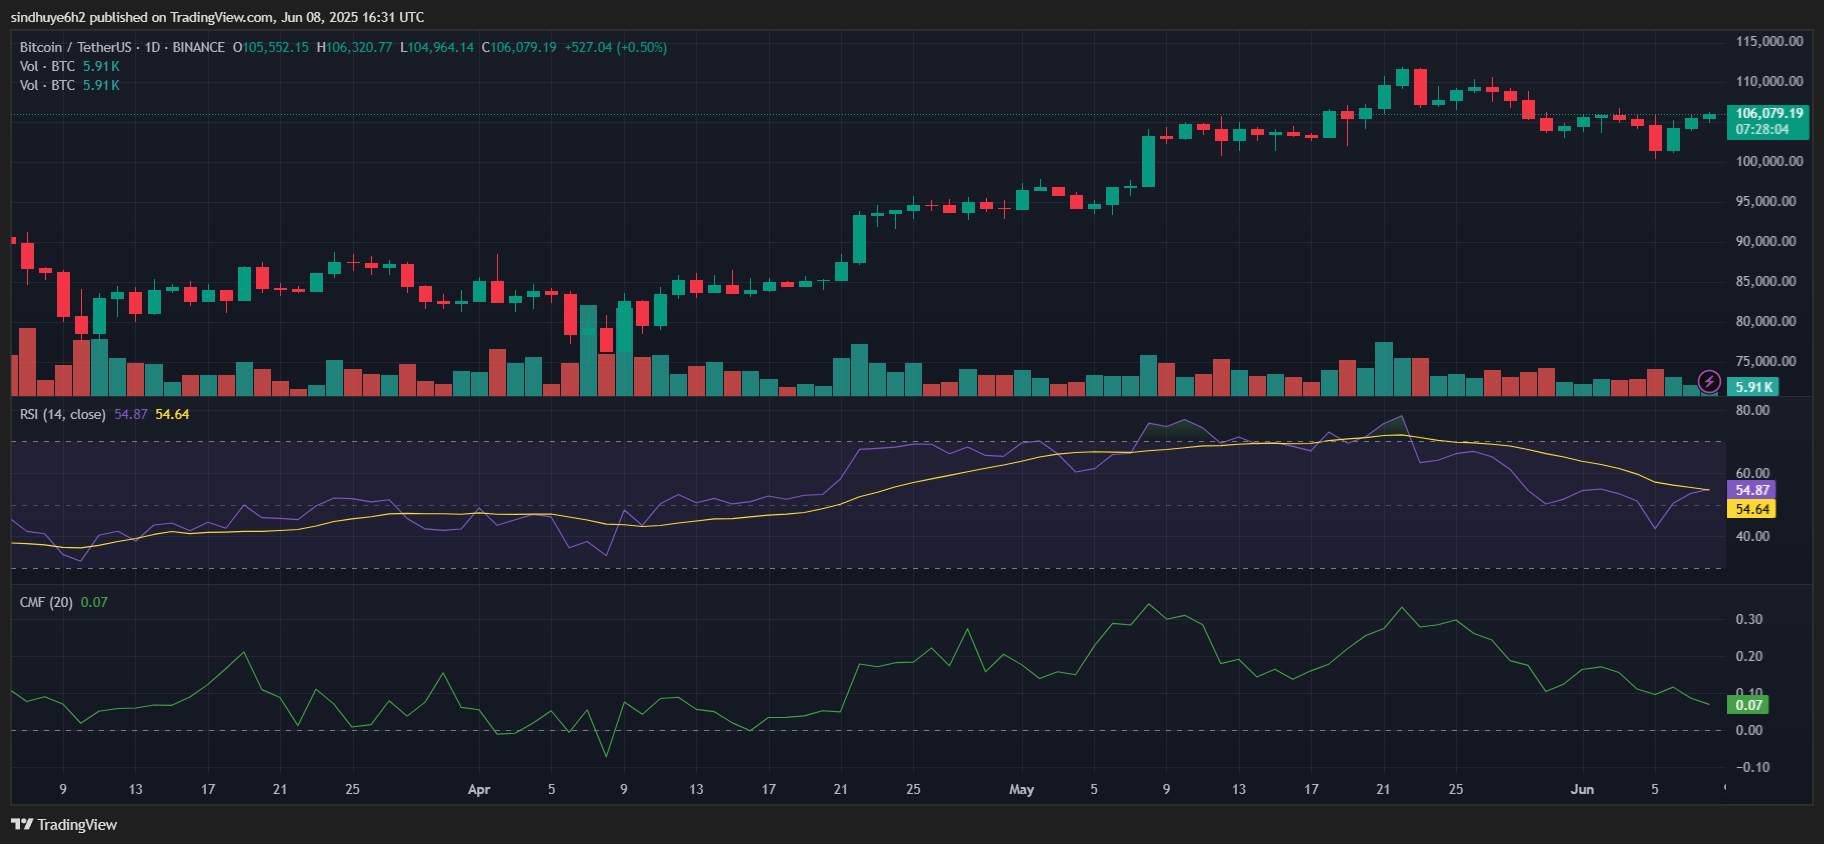
Task: Click the purple lightning bolt icon
Action: pyautogui.click(x=1709, y=381)
